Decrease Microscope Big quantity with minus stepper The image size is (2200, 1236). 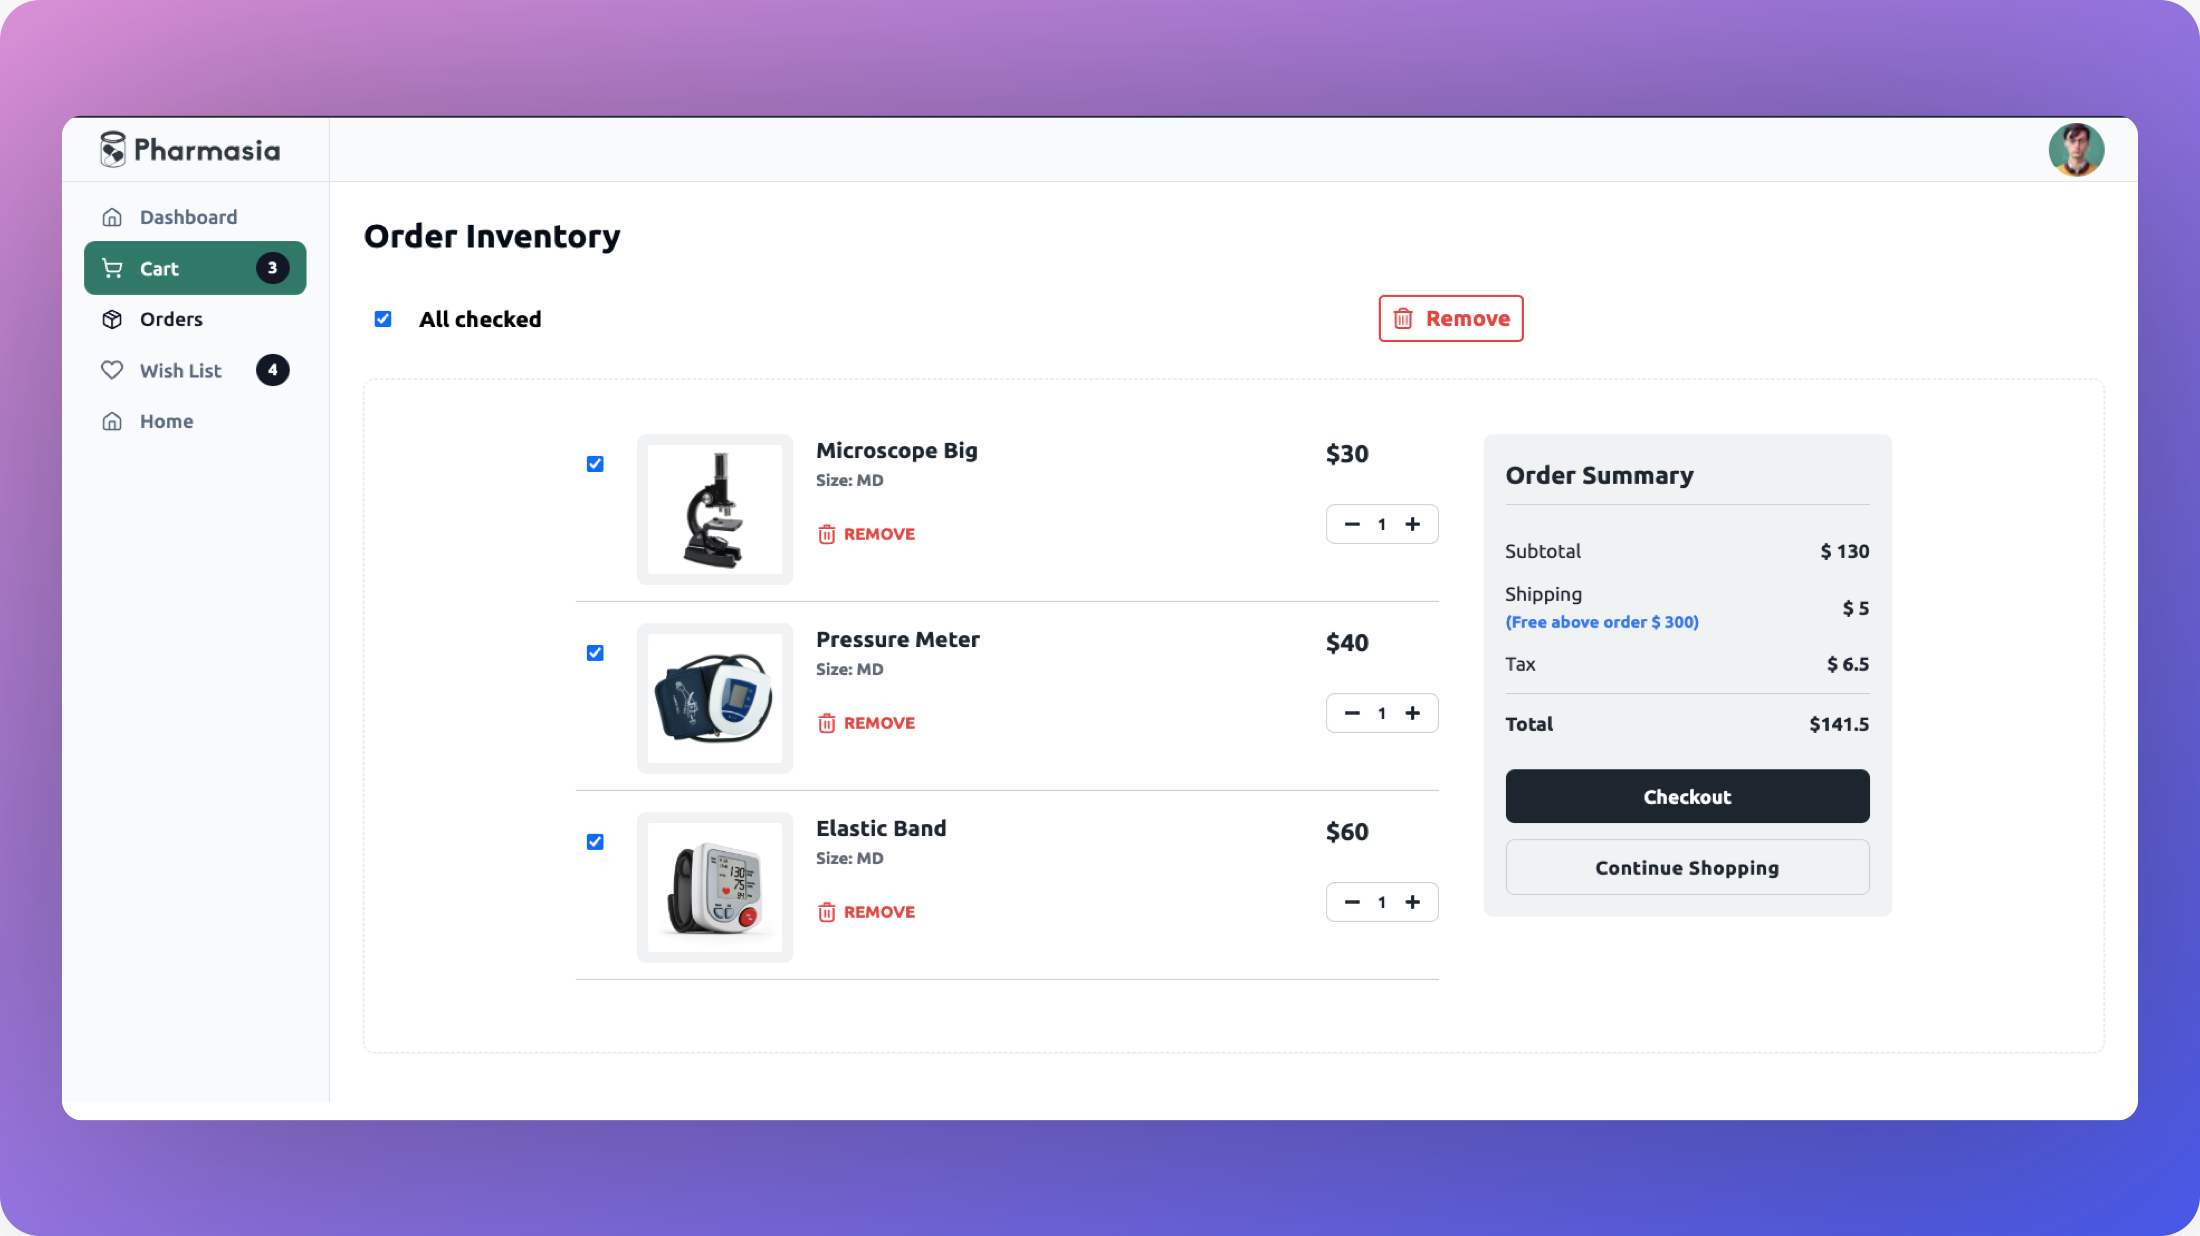point(1351,524)
